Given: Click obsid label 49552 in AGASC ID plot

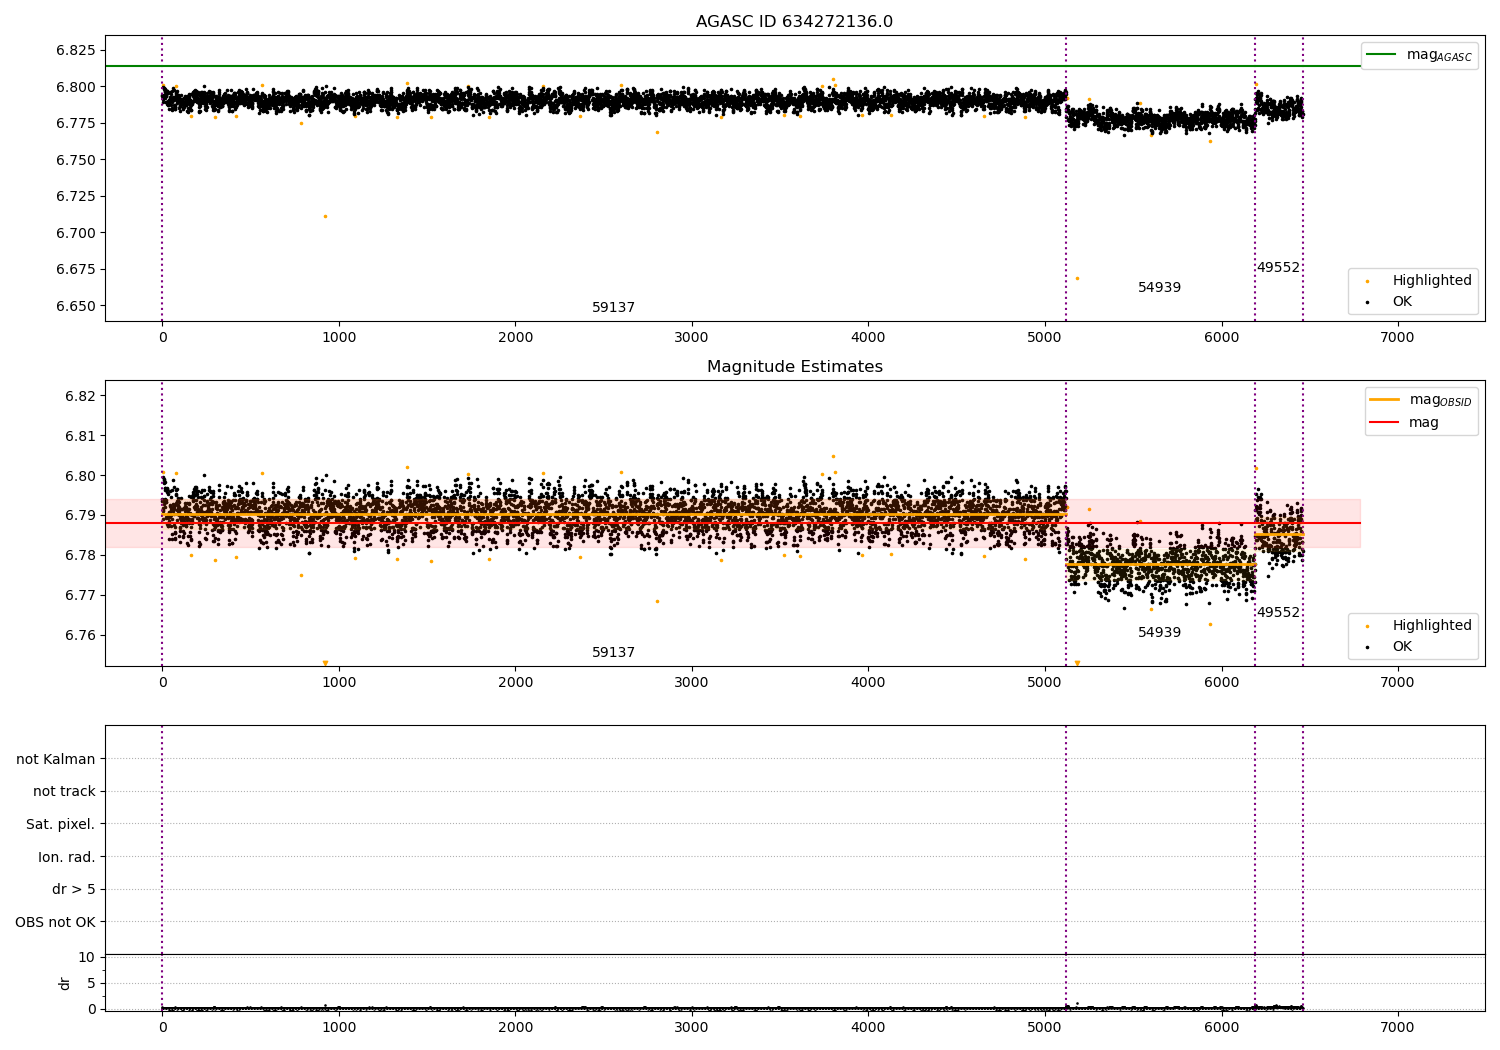Looking at the screenshot, I should tap(1278, 268).
